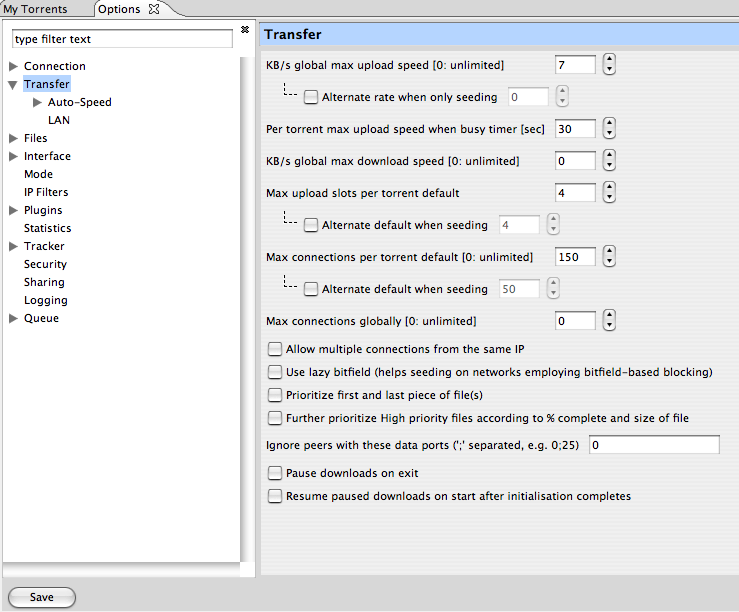Click the stepper for max connections per torrent
The height and width of the screenshot is (612, 739).
609,257
